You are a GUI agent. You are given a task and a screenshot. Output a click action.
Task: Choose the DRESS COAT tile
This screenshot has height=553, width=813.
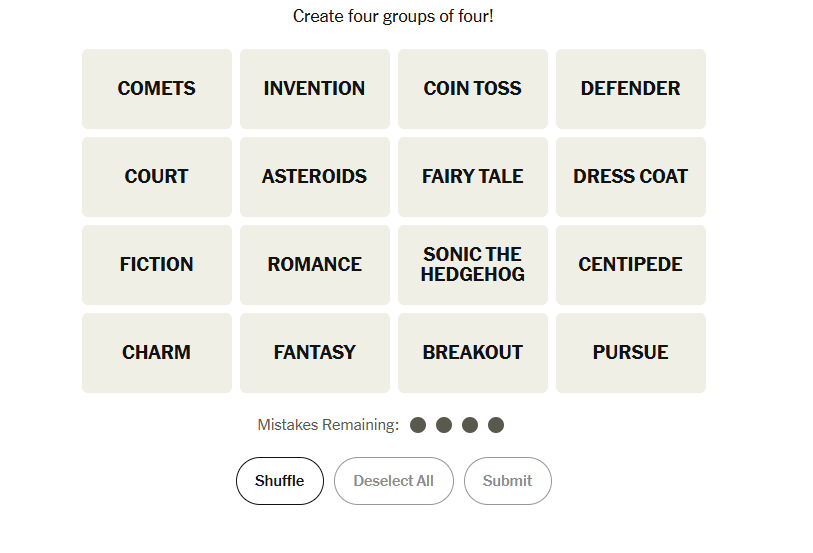[x=631, y=177]
